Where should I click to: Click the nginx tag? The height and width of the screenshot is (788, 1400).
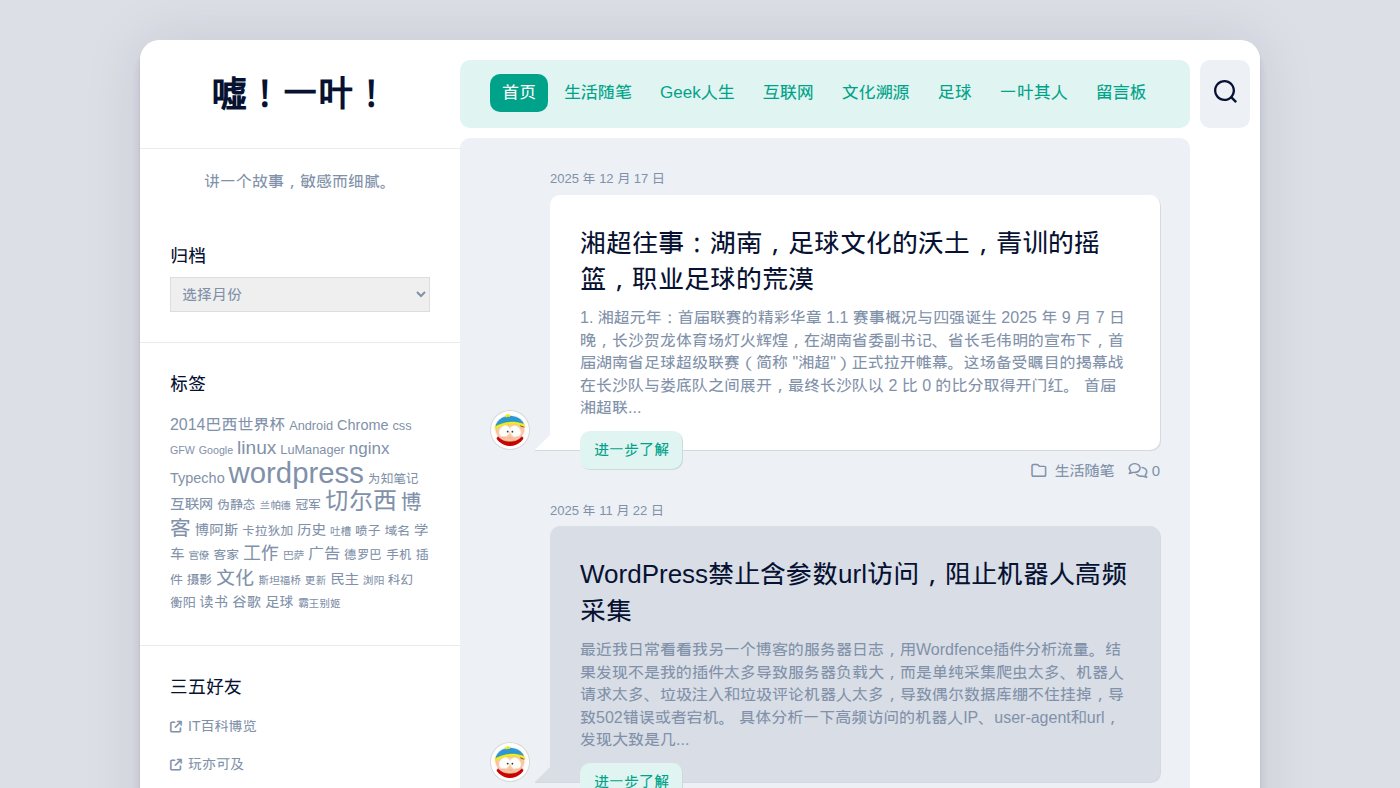[x=369, y=449]
